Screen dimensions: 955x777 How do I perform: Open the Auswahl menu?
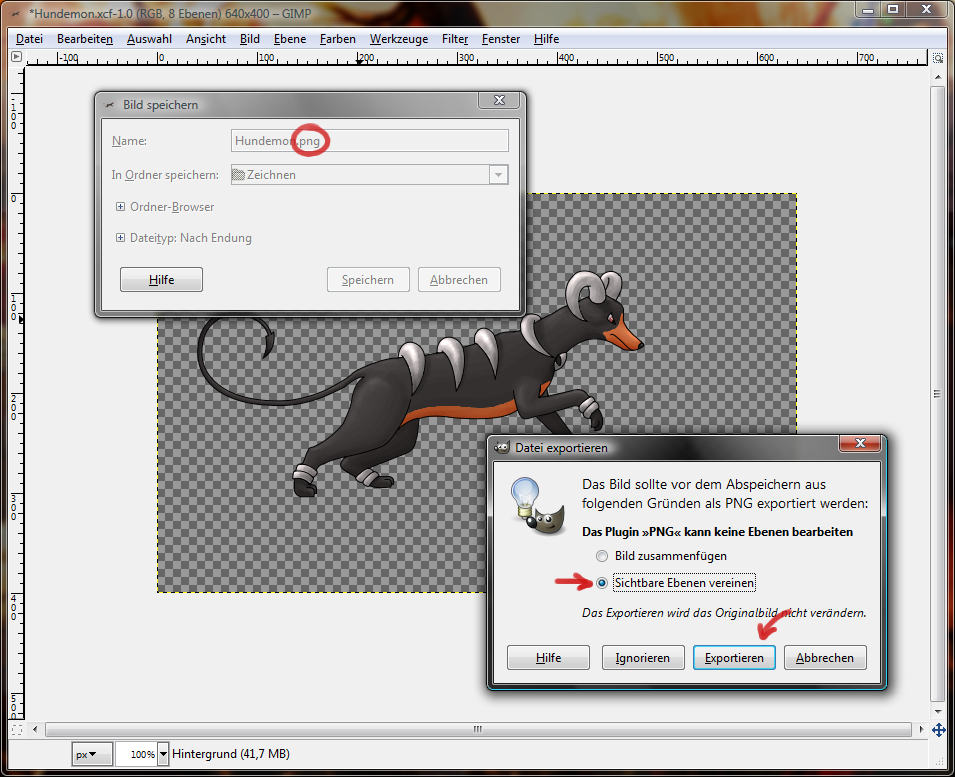149,39
